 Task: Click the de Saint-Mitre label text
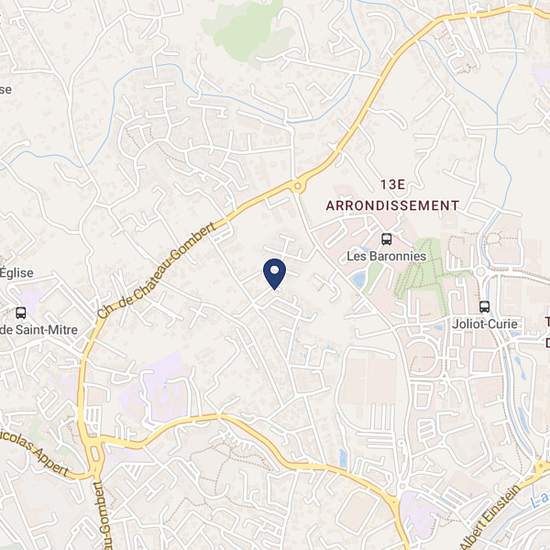(x=39, y=330)
